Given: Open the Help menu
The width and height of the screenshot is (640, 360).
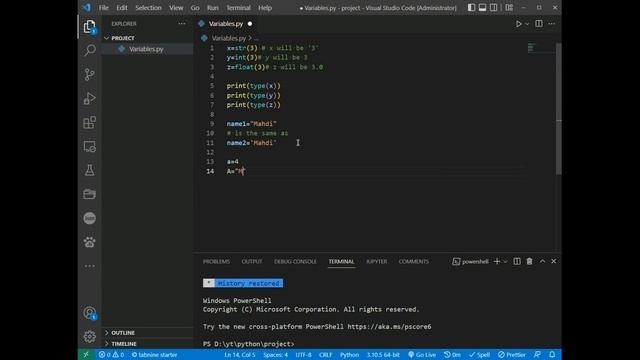Looking at the screenshot, I should (x=265, y=8).
